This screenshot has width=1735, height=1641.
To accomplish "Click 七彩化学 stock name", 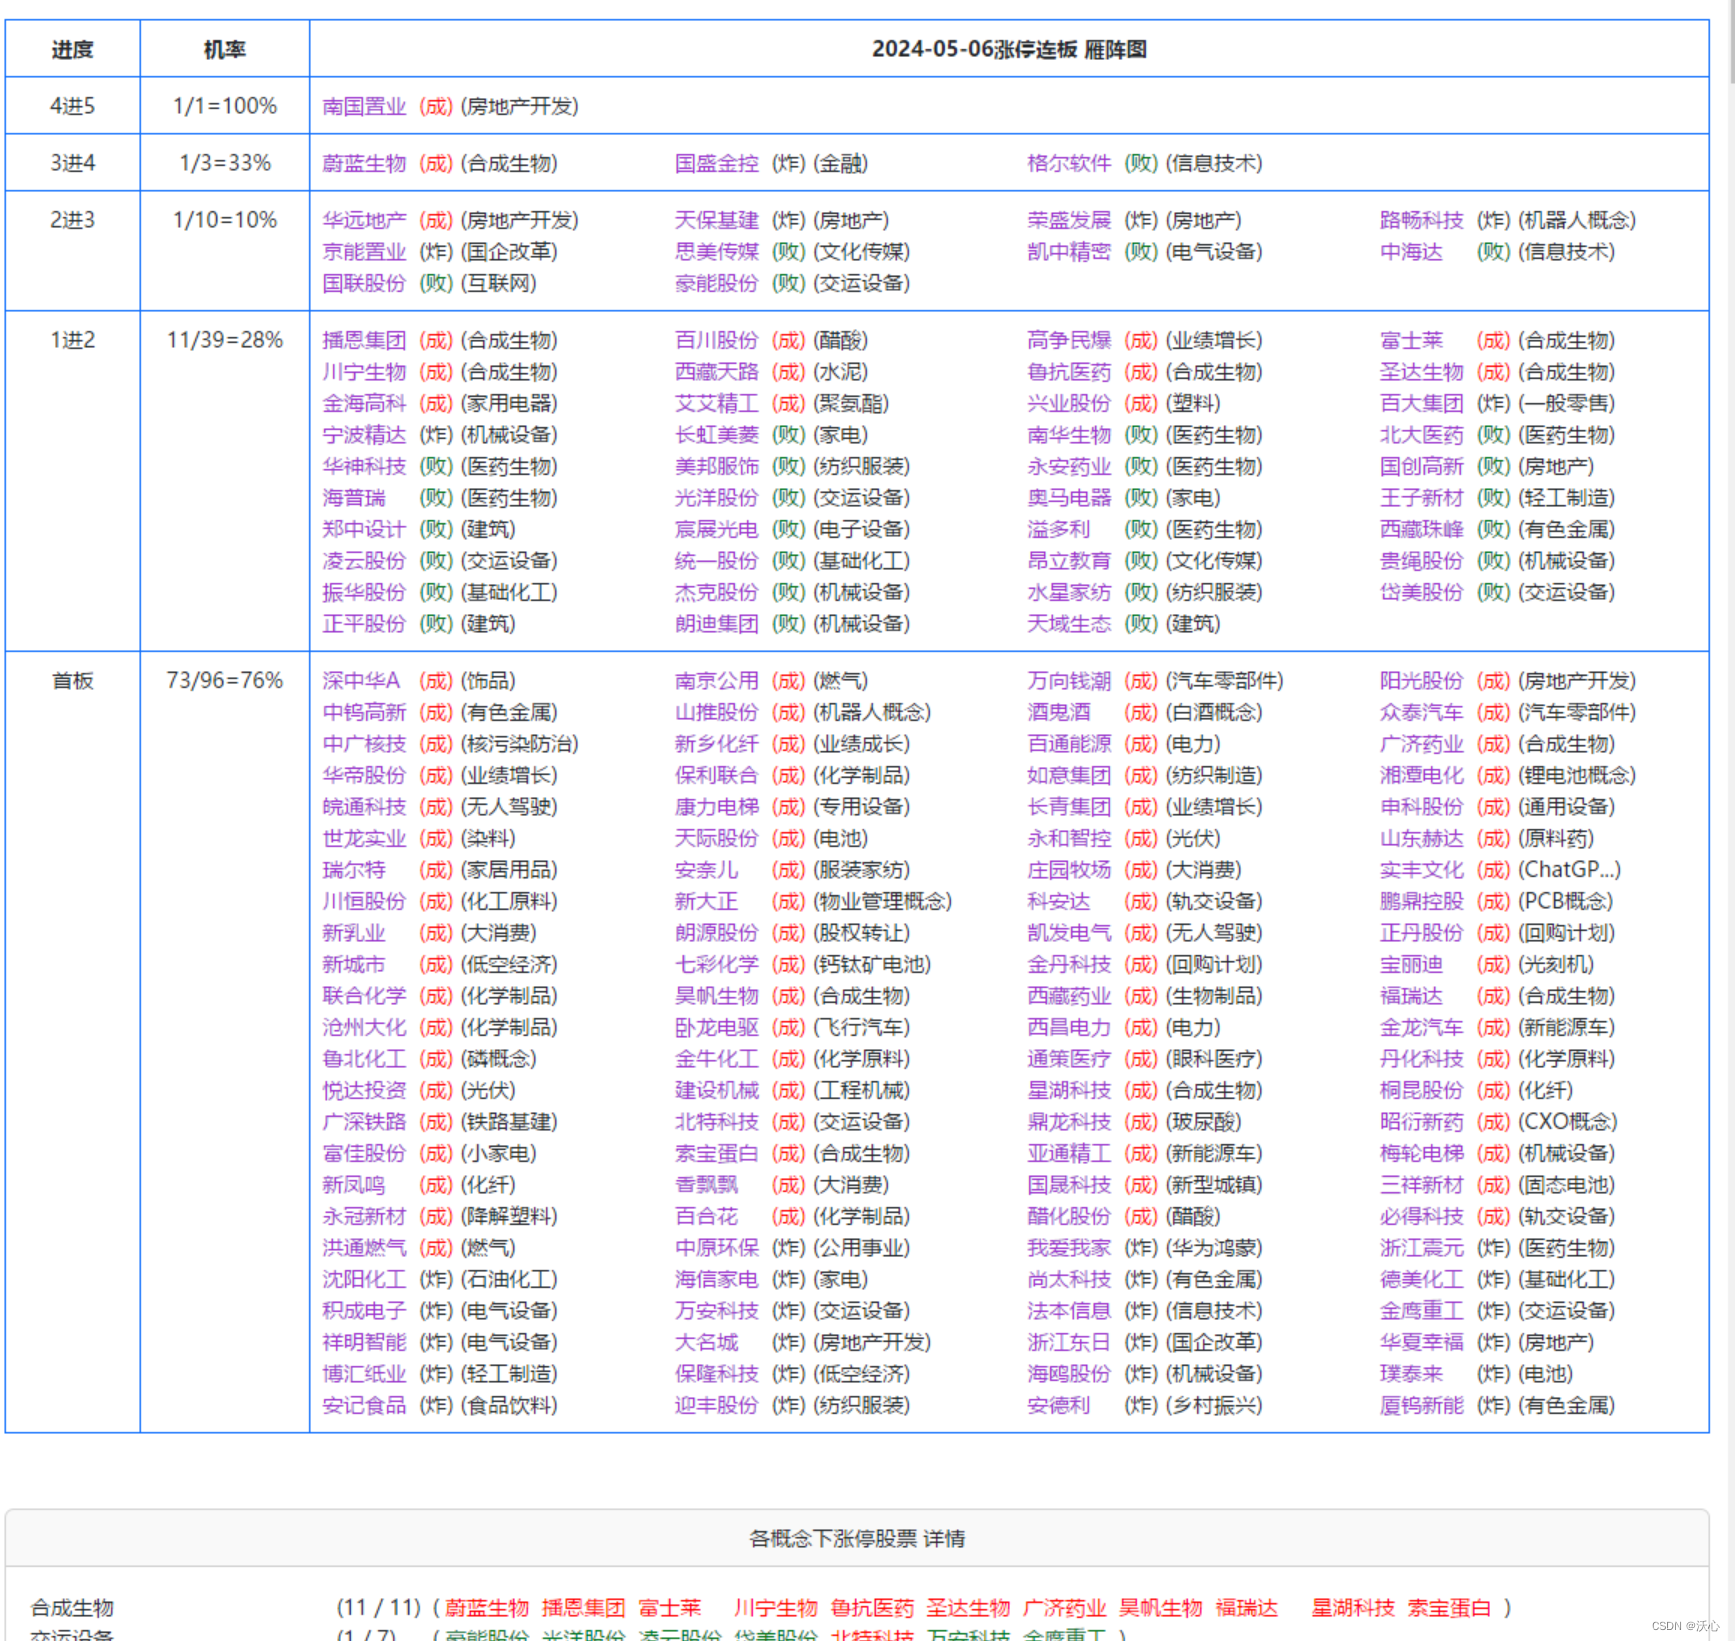I will 716,964.
